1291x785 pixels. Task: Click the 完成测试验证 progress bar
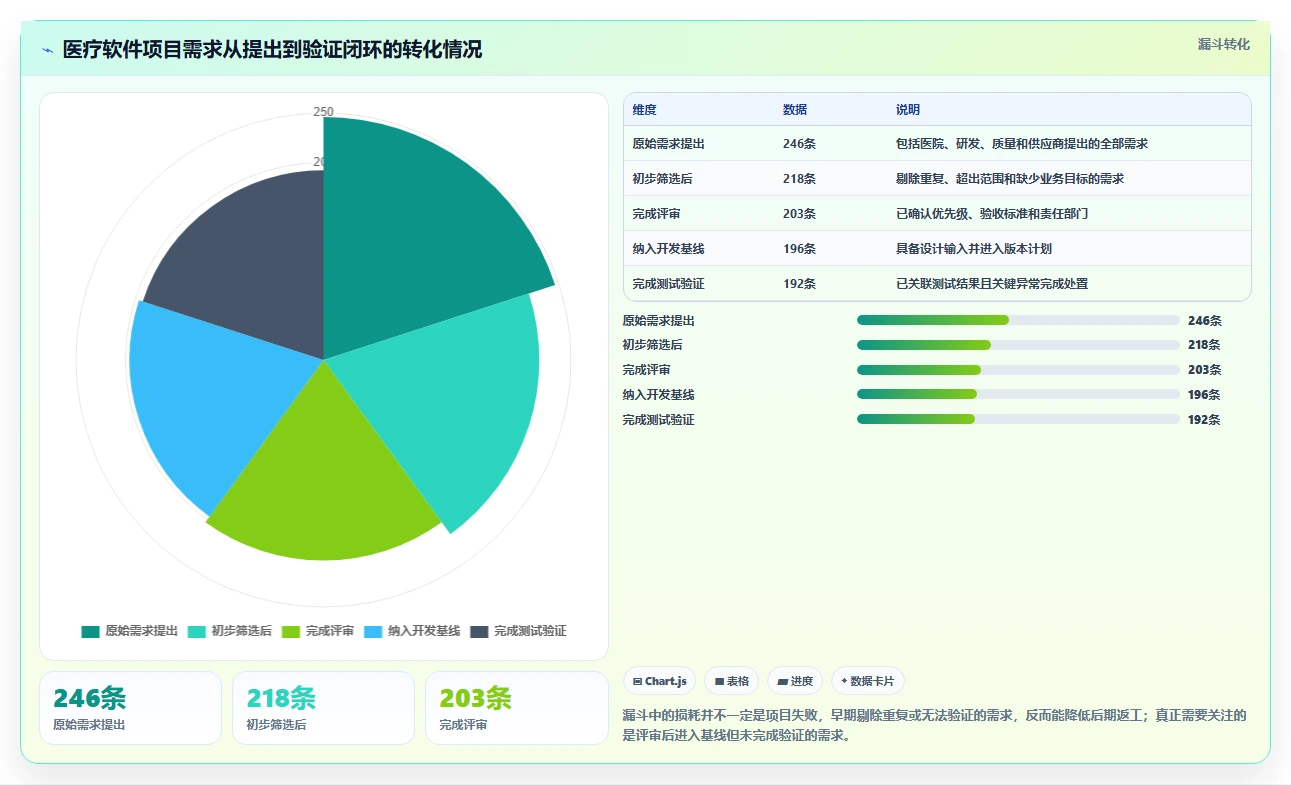(1018, 419)
